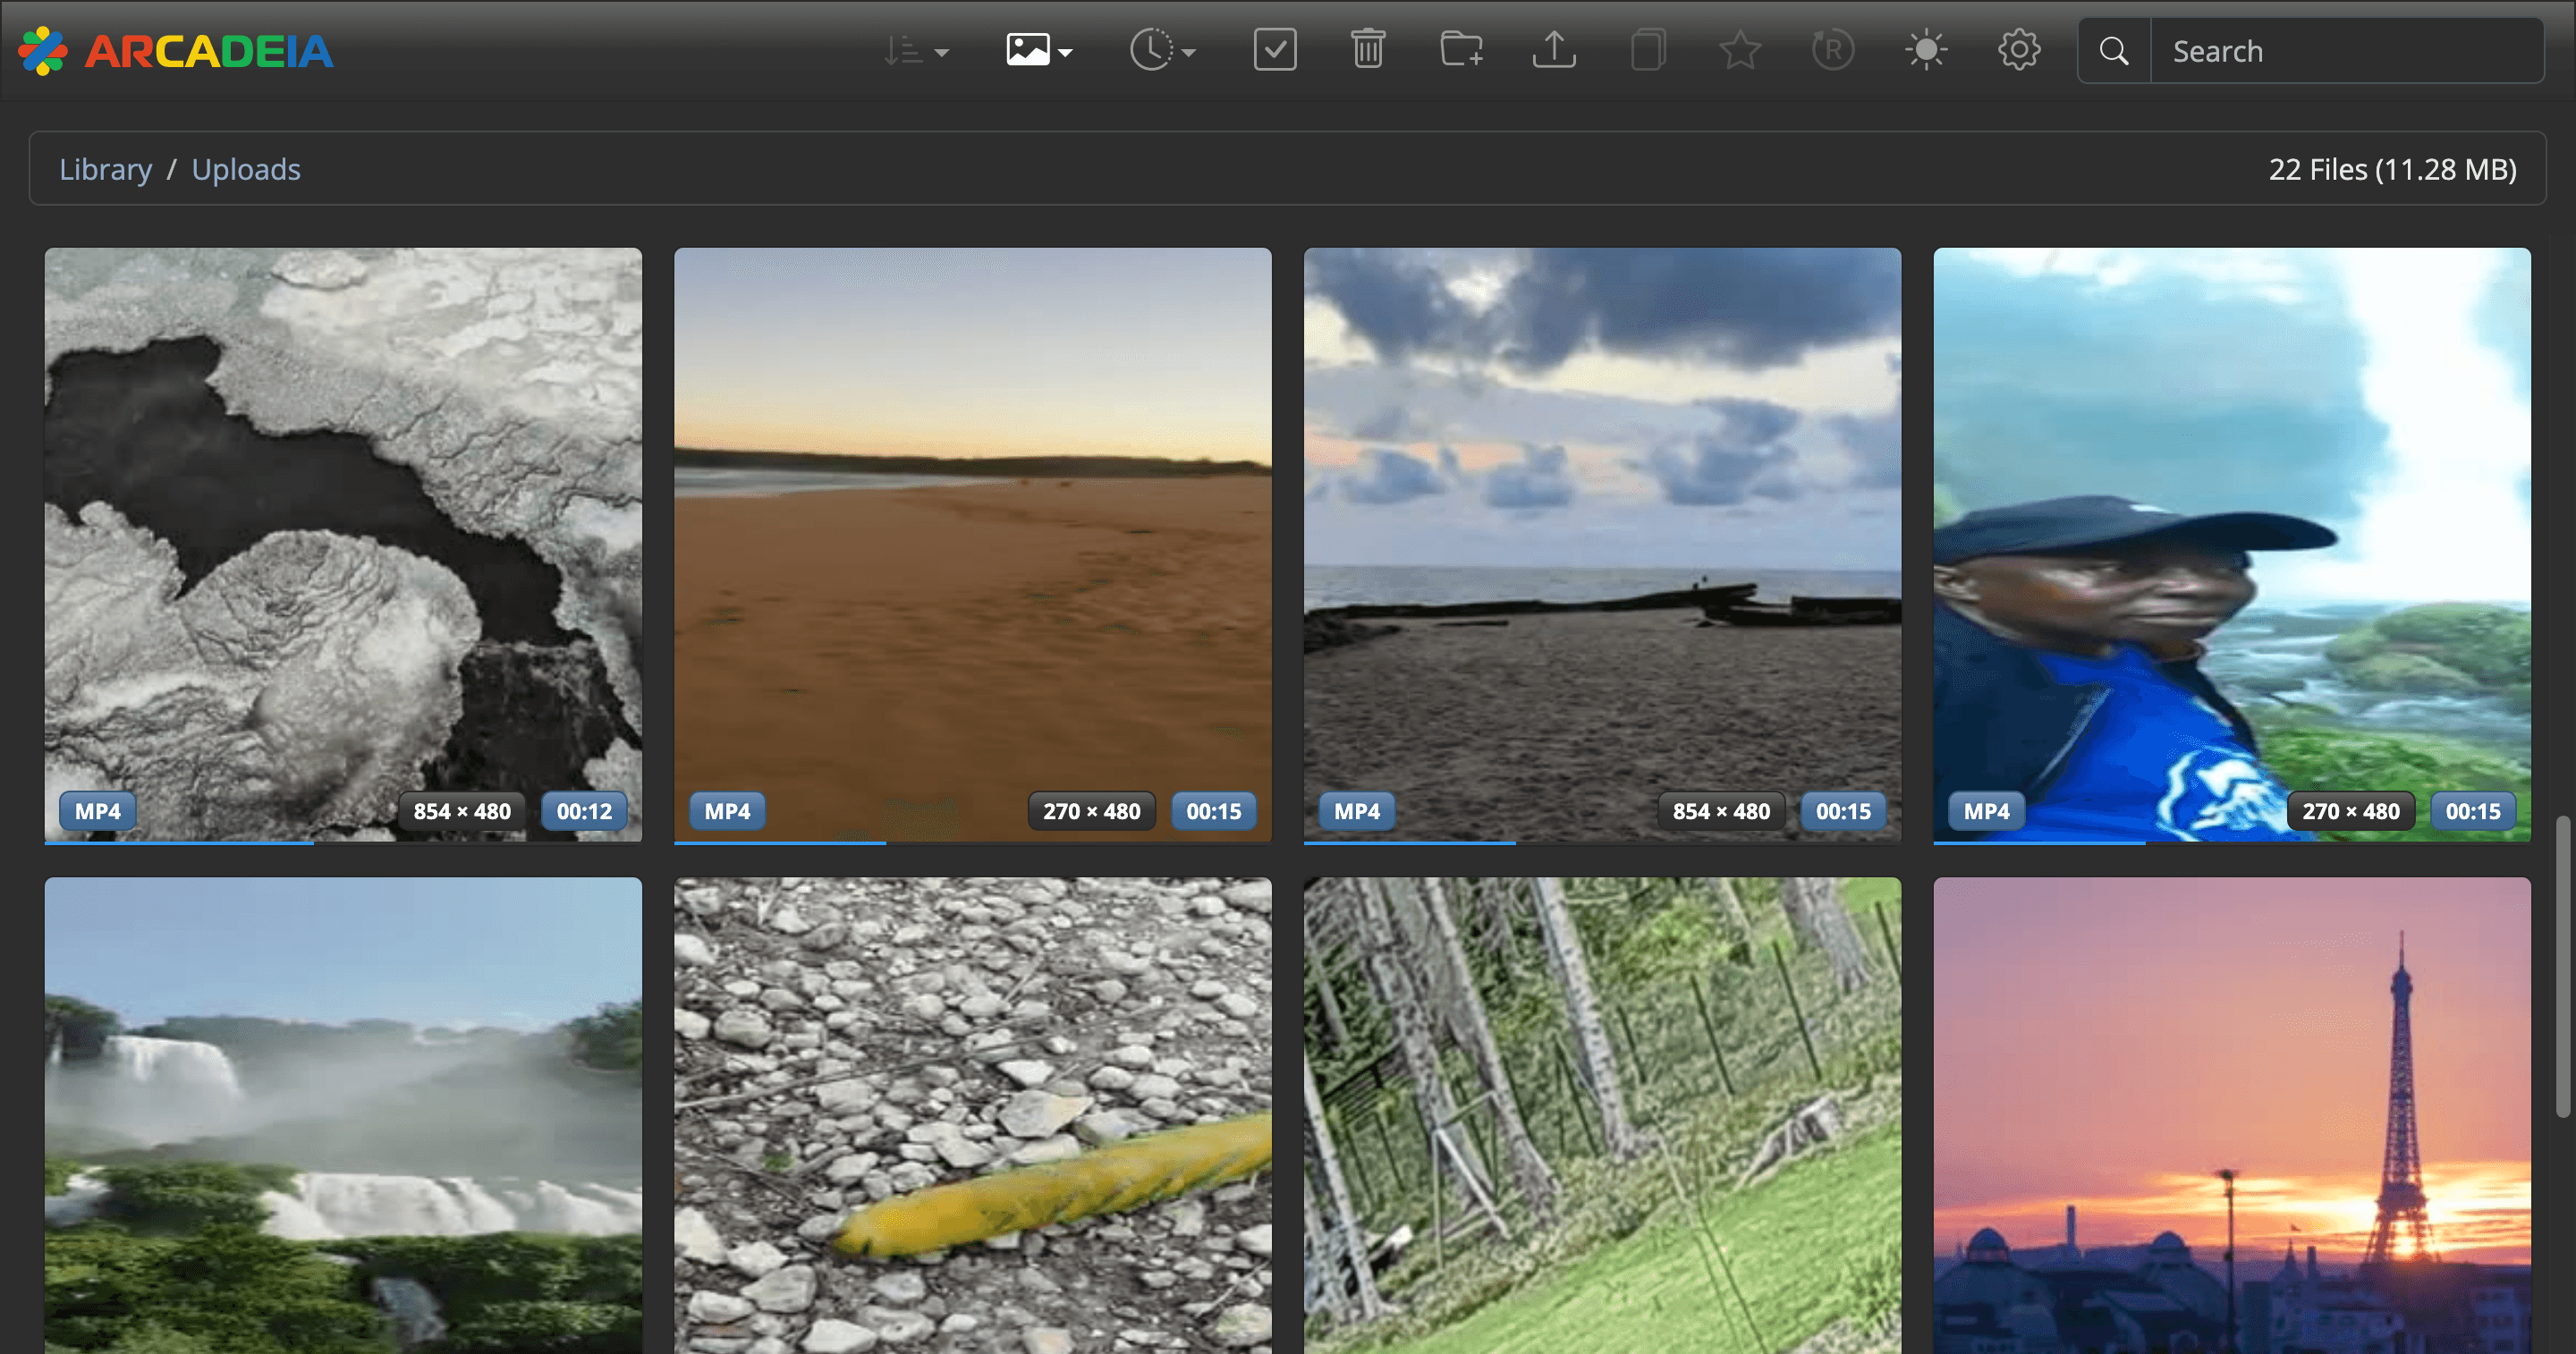Click the progress bar under the ice video

343,843
